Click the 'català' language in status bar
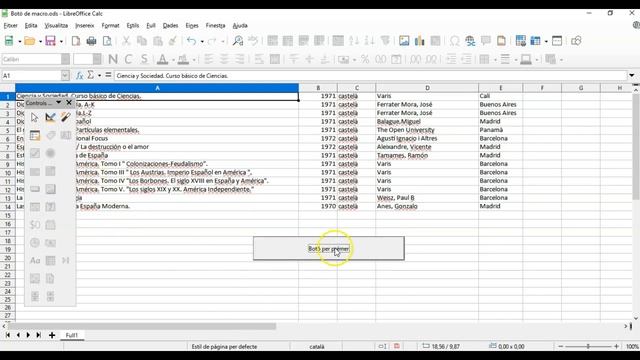Viewport: 640px width, 360px height. (317, 347)
